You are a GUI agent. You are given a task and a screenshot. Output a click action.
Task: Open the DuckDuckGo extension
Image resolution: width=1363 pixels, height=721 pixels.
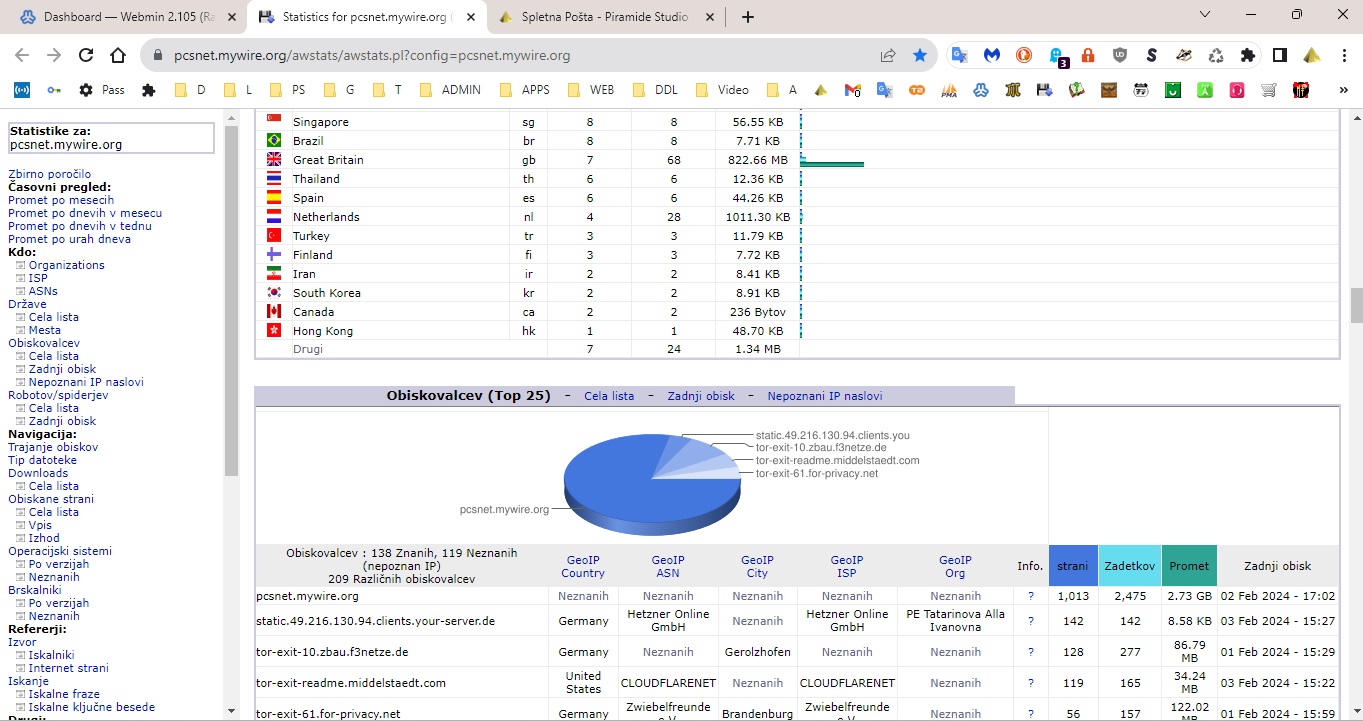tap(1024, 56)
